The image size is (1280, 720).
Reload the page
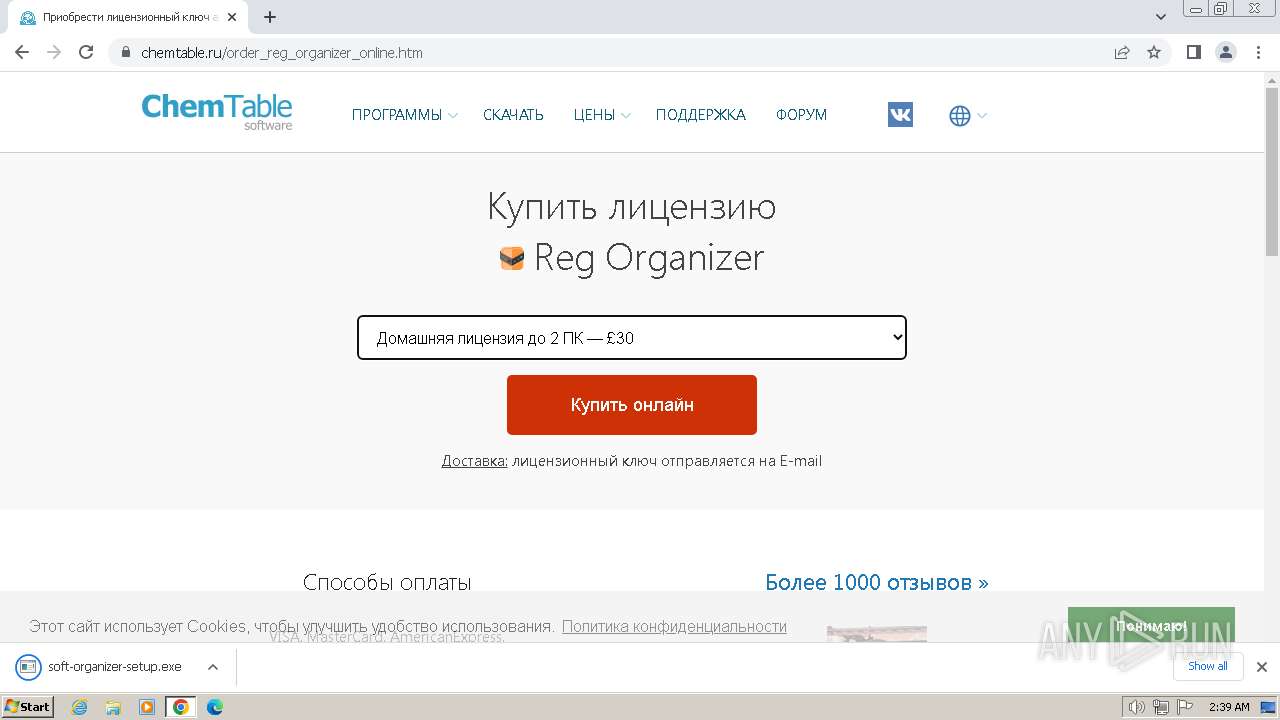tap(86, 52)
